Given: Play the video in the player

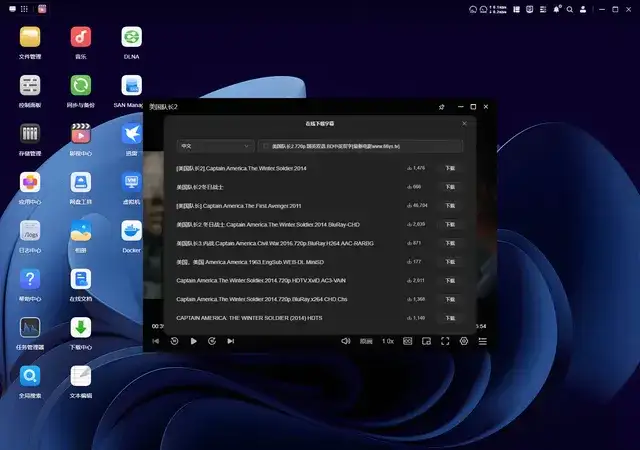Looking at the screenshot, I should (x=193, y=341).
